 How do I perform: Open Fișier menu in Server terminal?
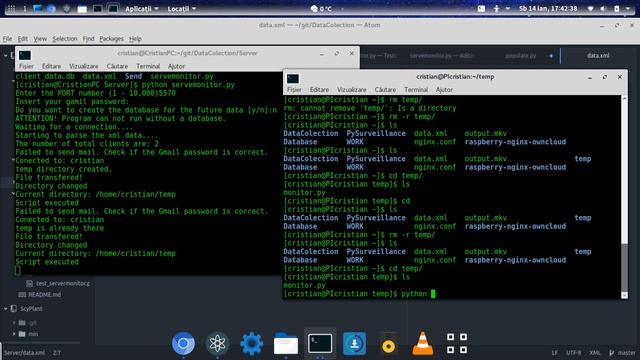coord(27,66)
